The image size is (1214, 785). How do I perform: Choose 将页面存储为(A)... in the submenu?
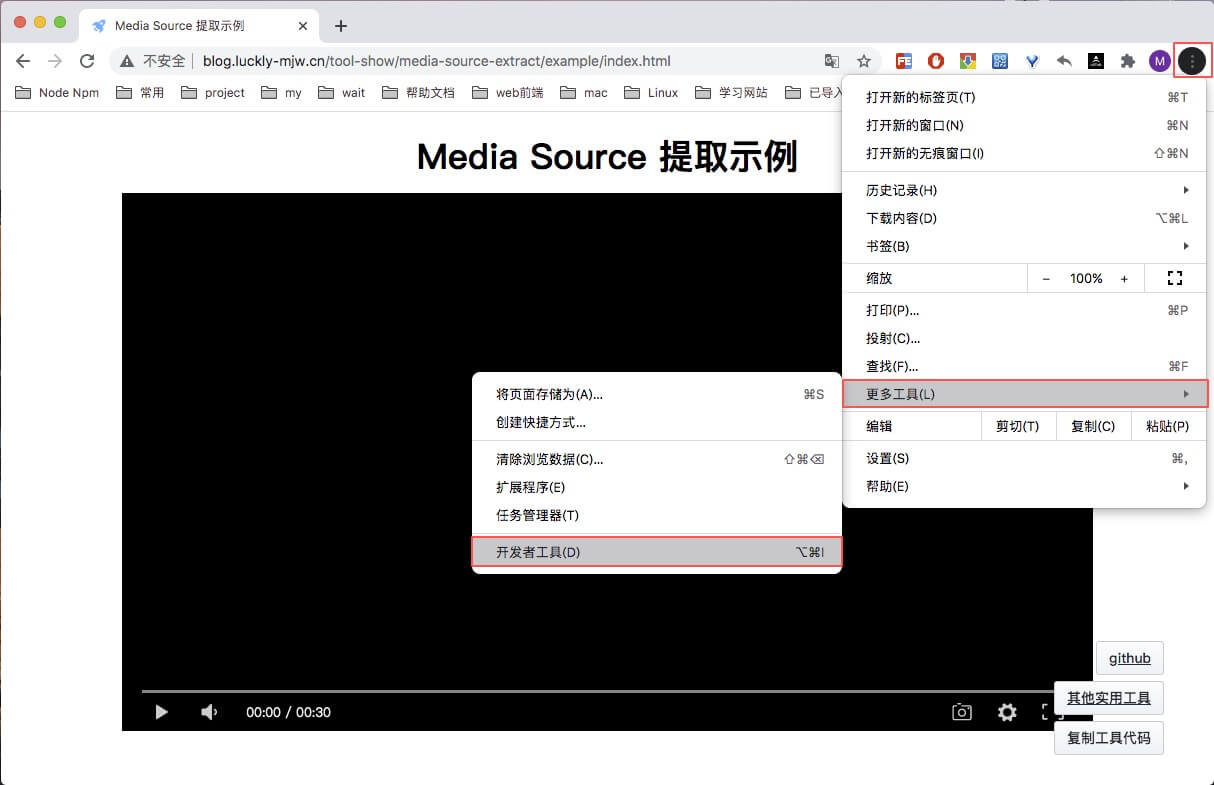(x=657, y=394)
